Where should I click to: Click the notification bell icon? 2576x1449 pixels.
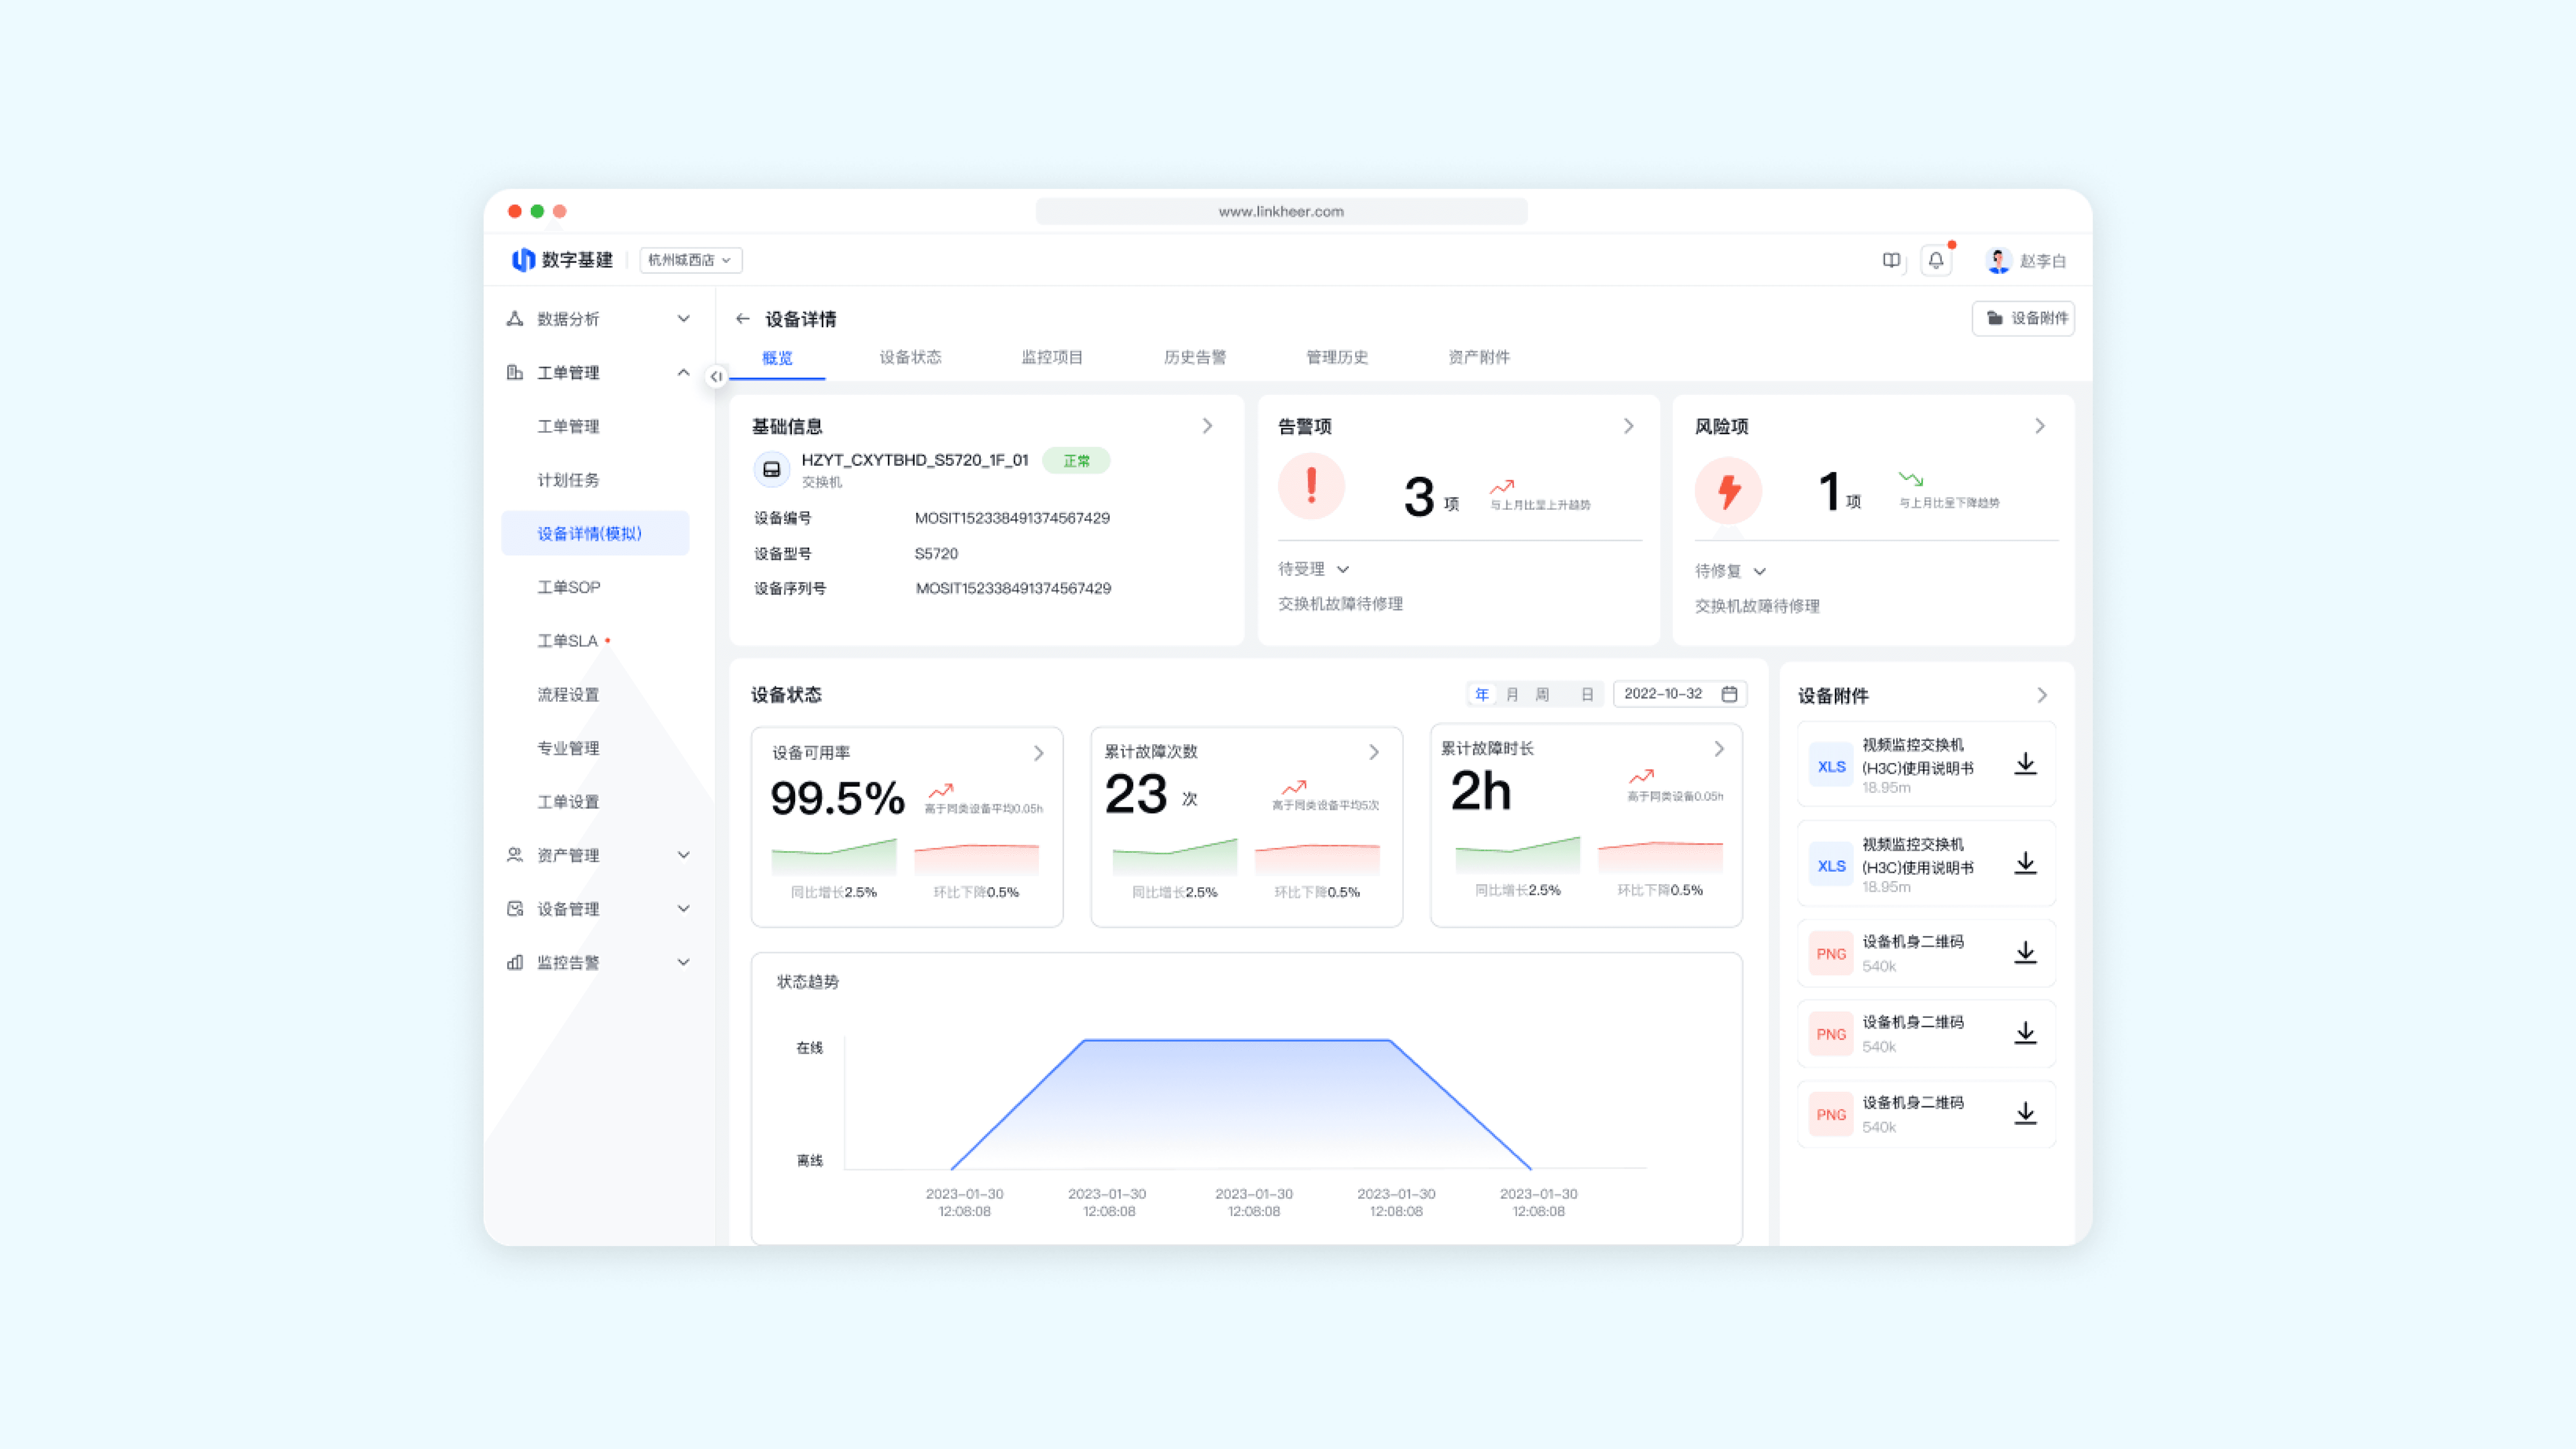1936,260
